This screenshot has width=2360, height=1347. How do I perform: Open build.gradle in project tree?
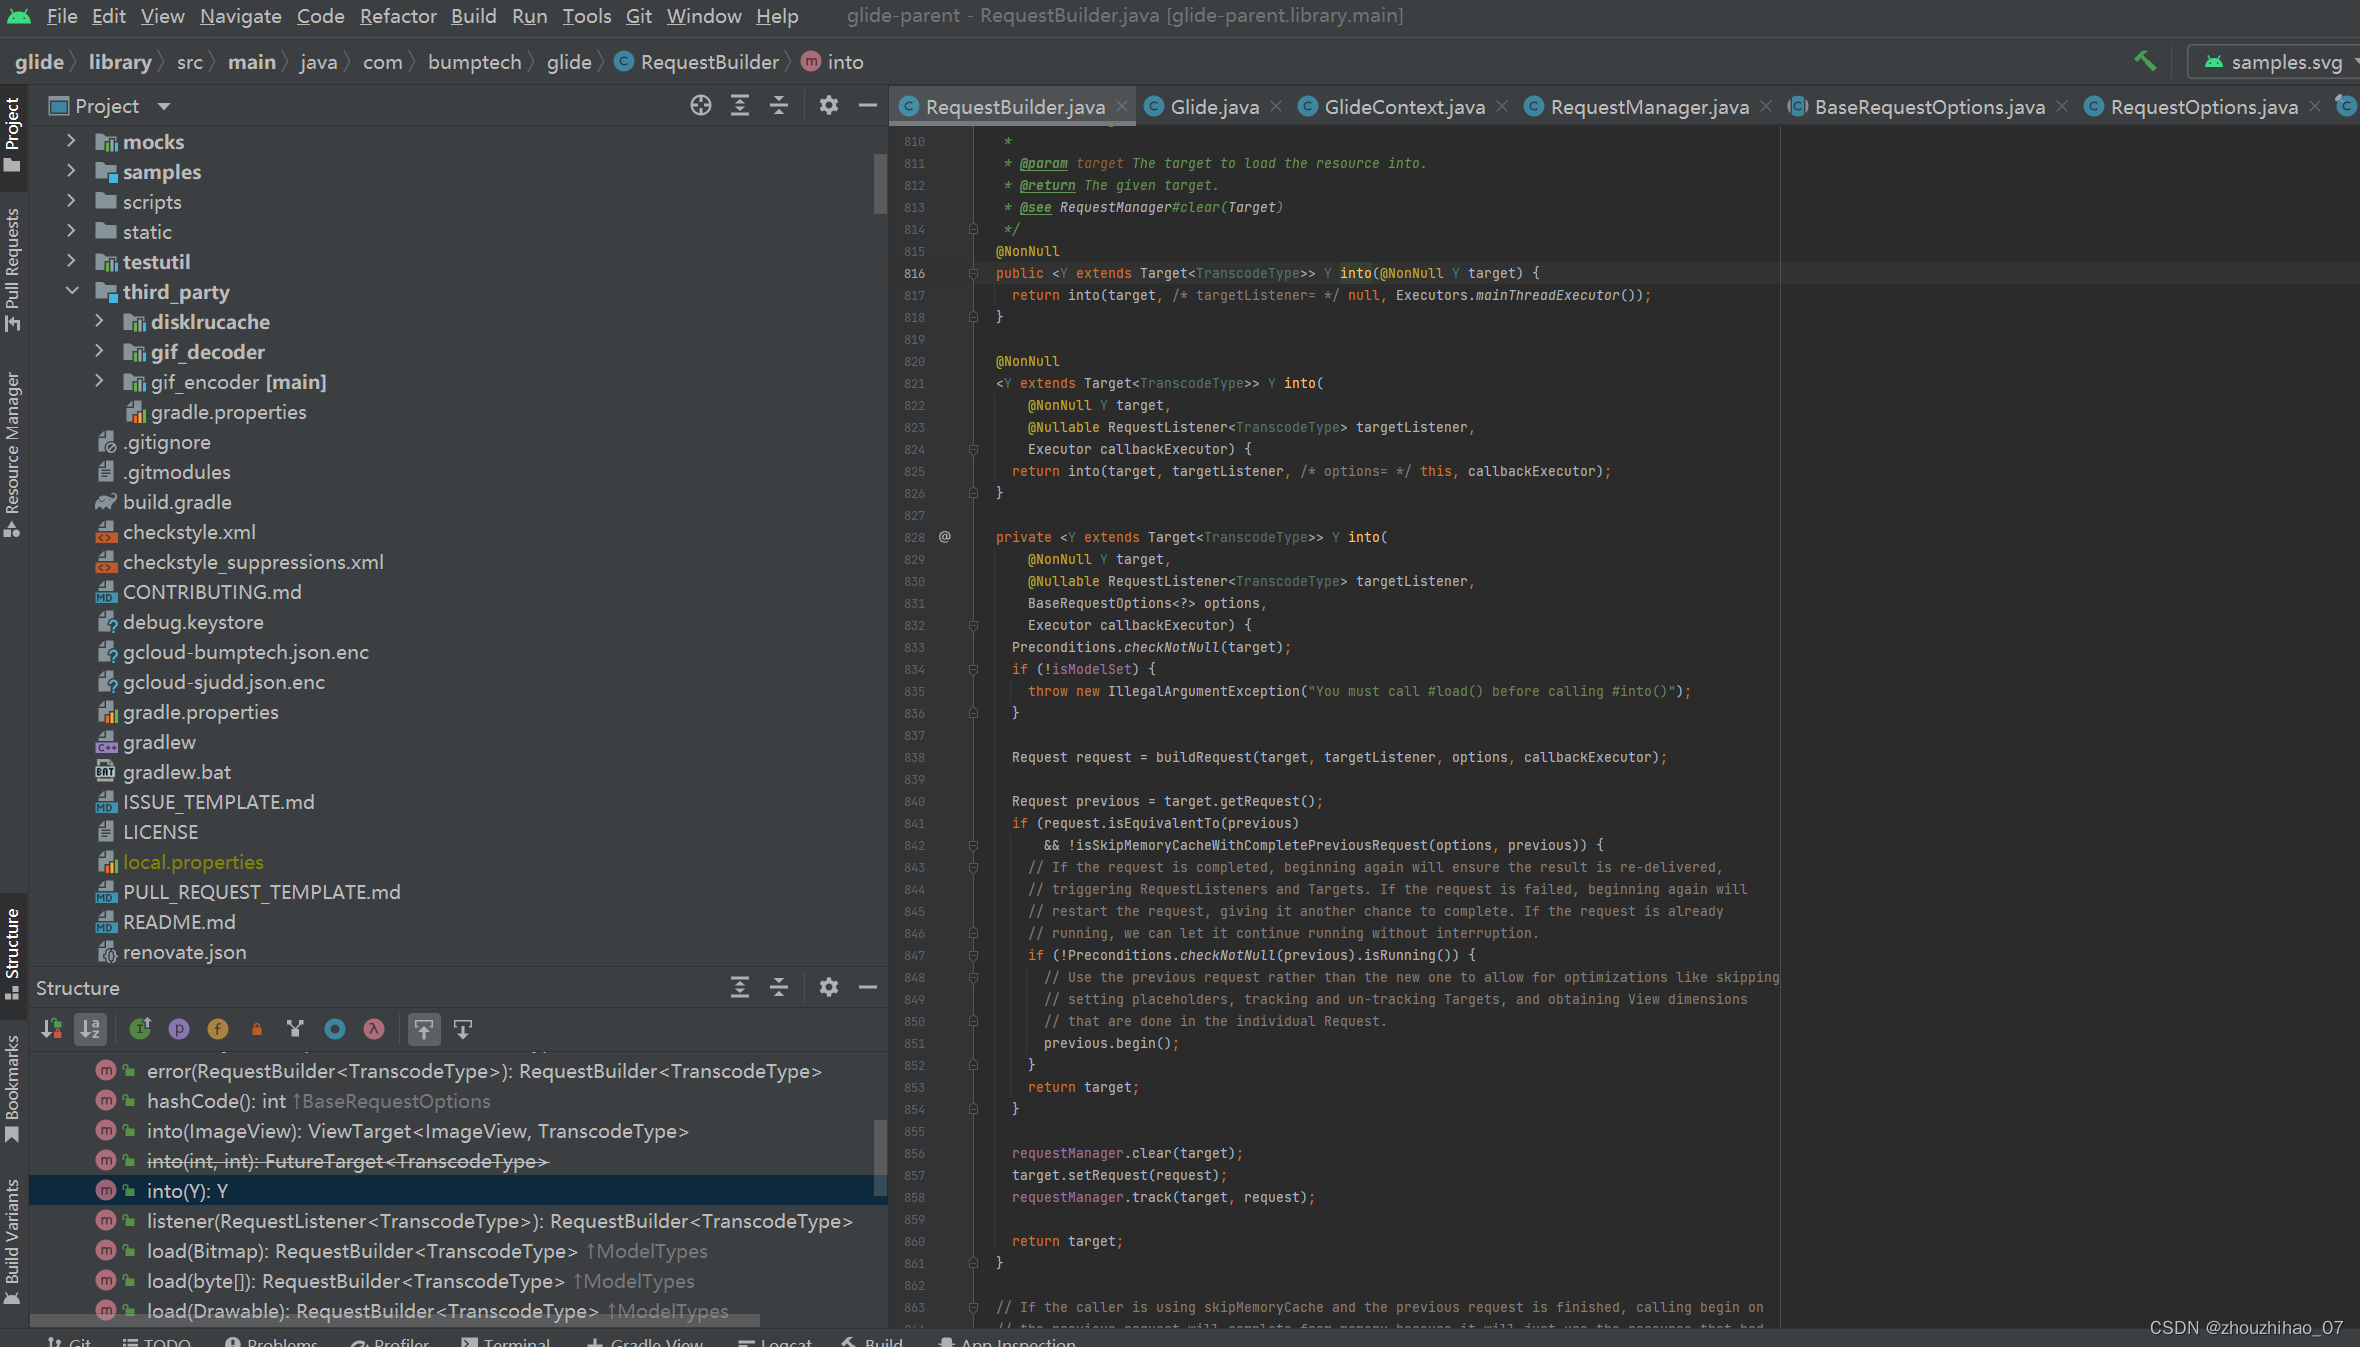tap(177, 502)
